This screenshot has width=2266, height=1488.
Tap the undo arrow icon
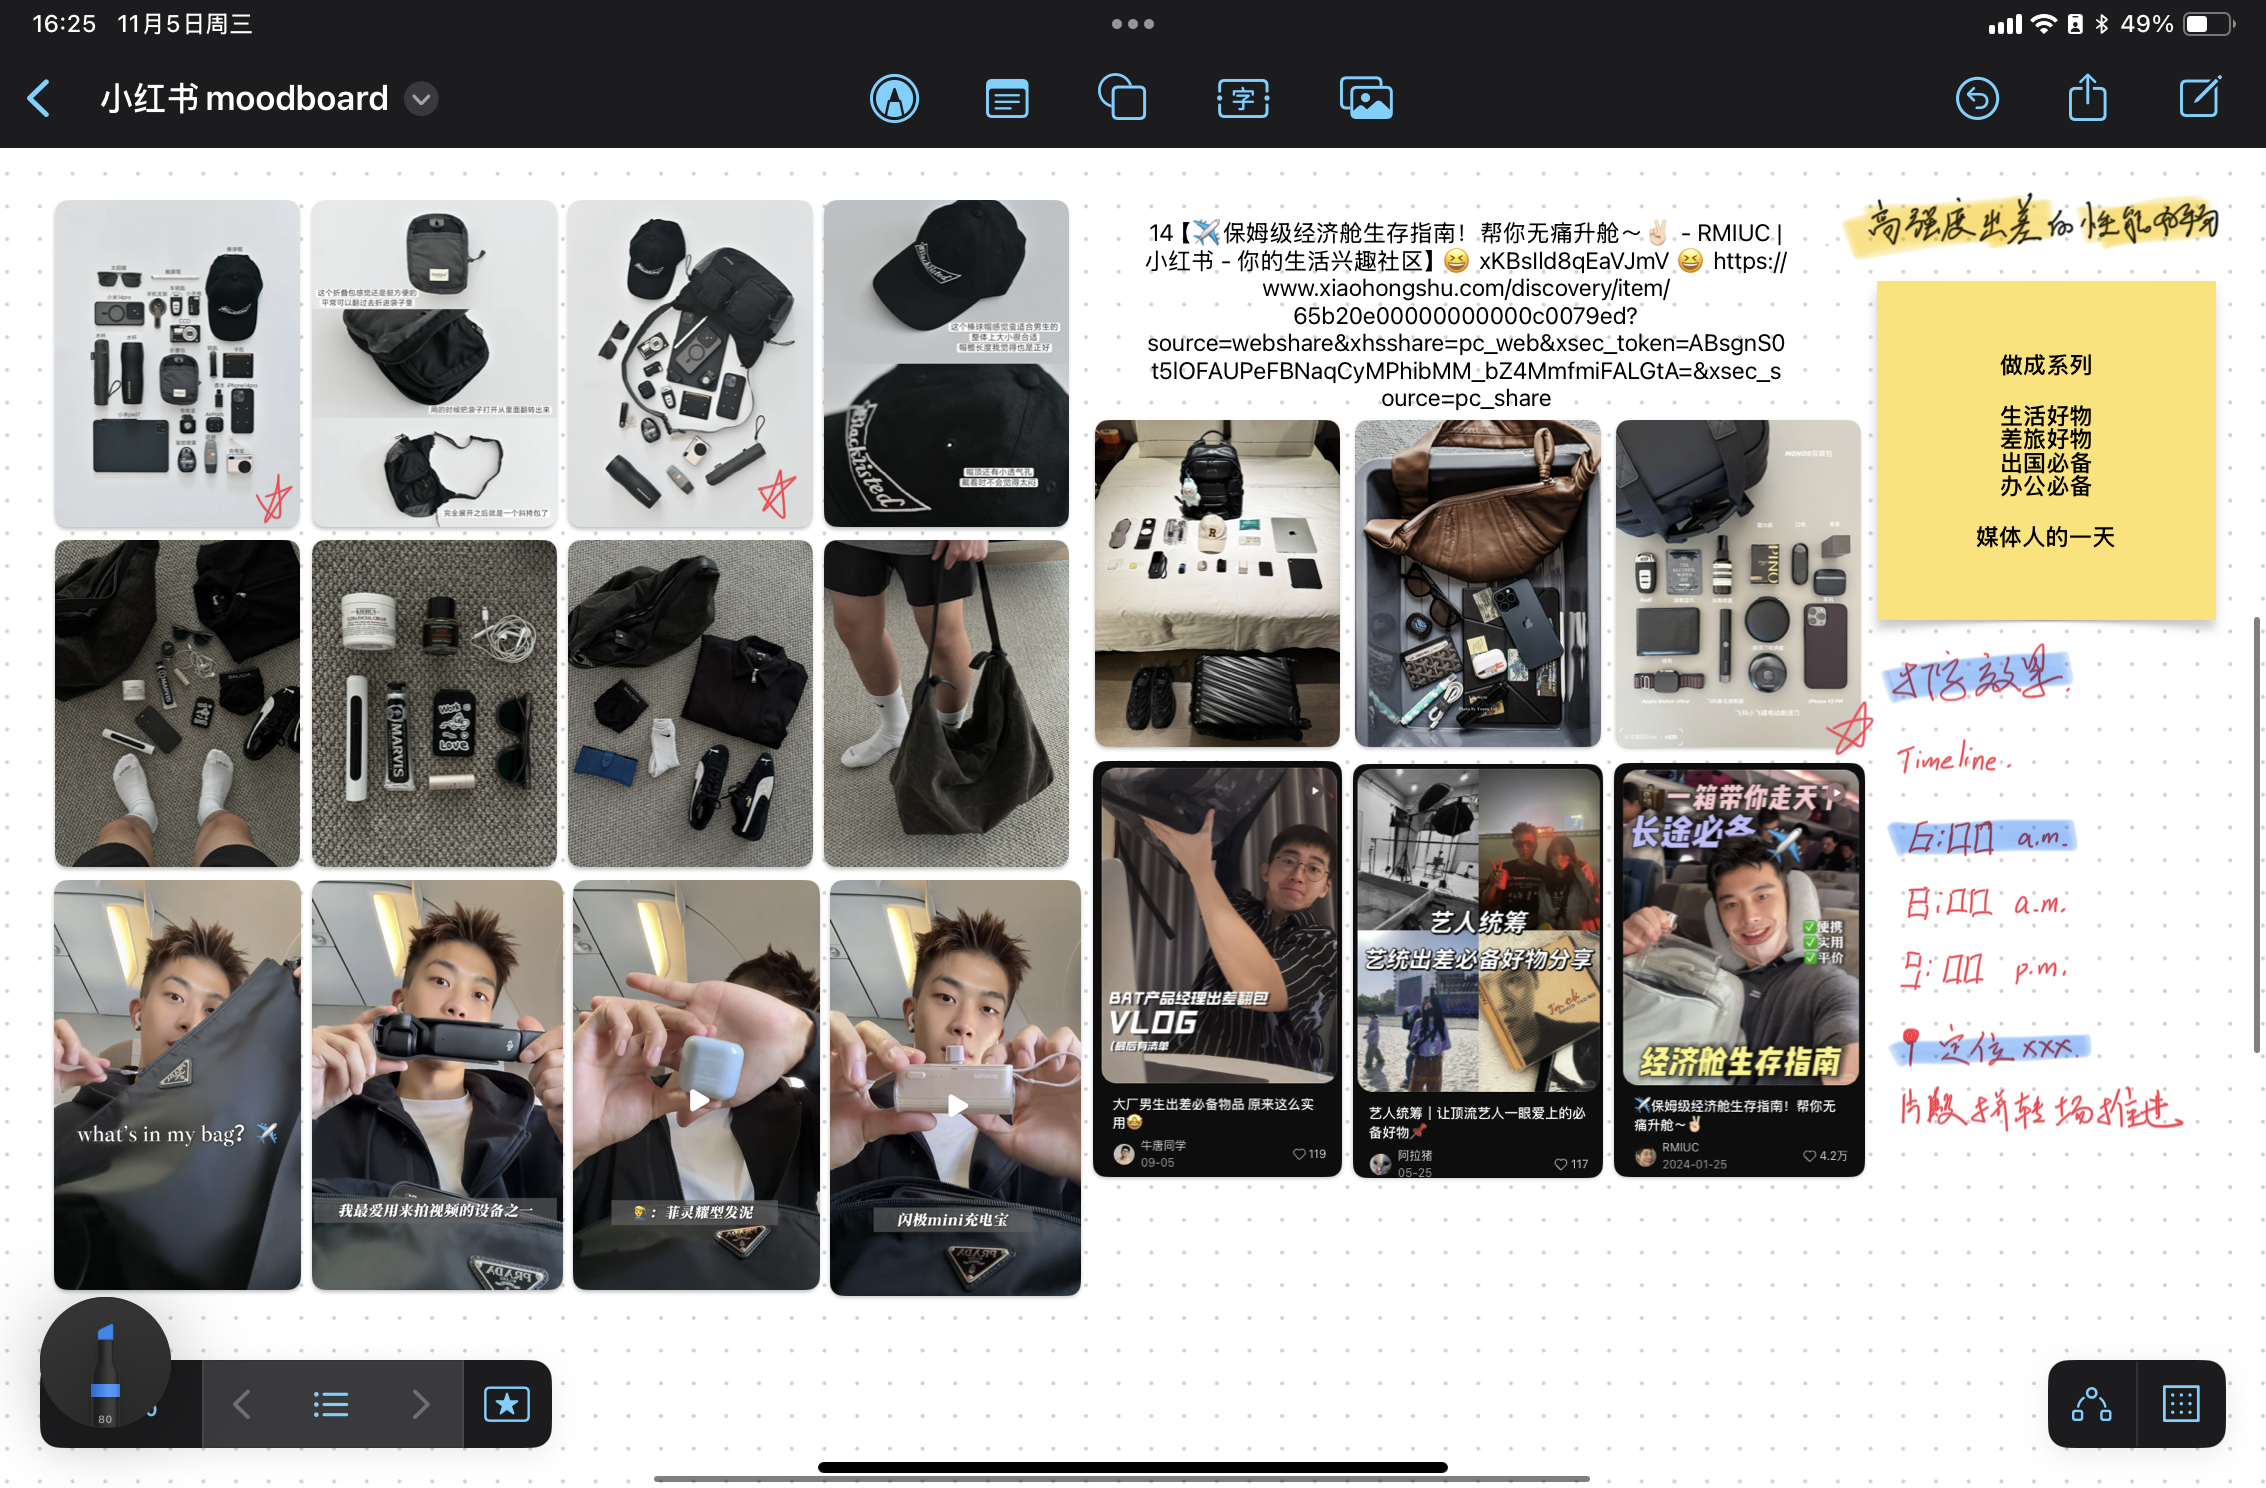1977,99
